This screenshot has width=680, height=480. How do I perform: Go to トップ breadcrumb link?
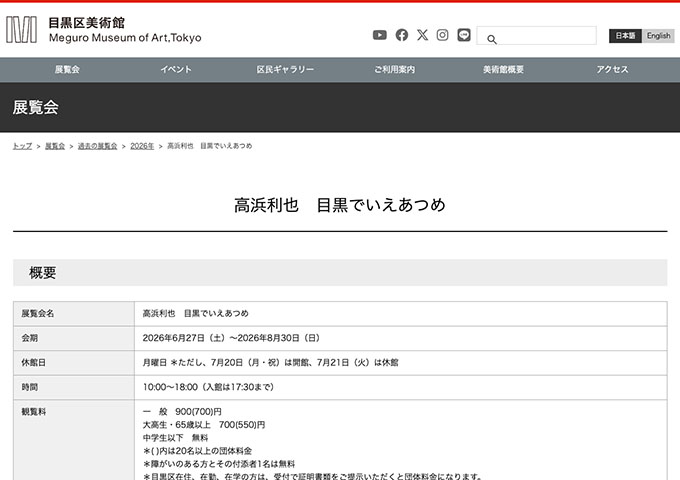click(22, 146)
